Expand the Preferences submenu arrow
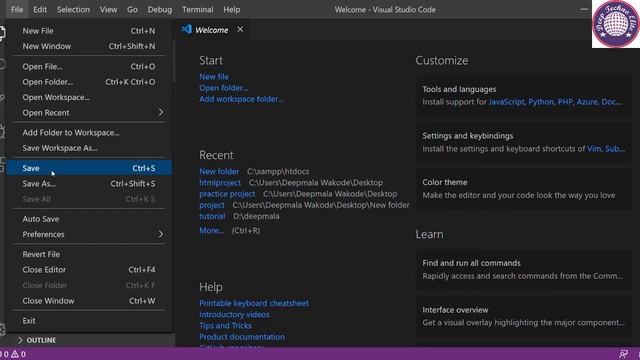Screen dimensions: 640x360 tap(161, 234)
